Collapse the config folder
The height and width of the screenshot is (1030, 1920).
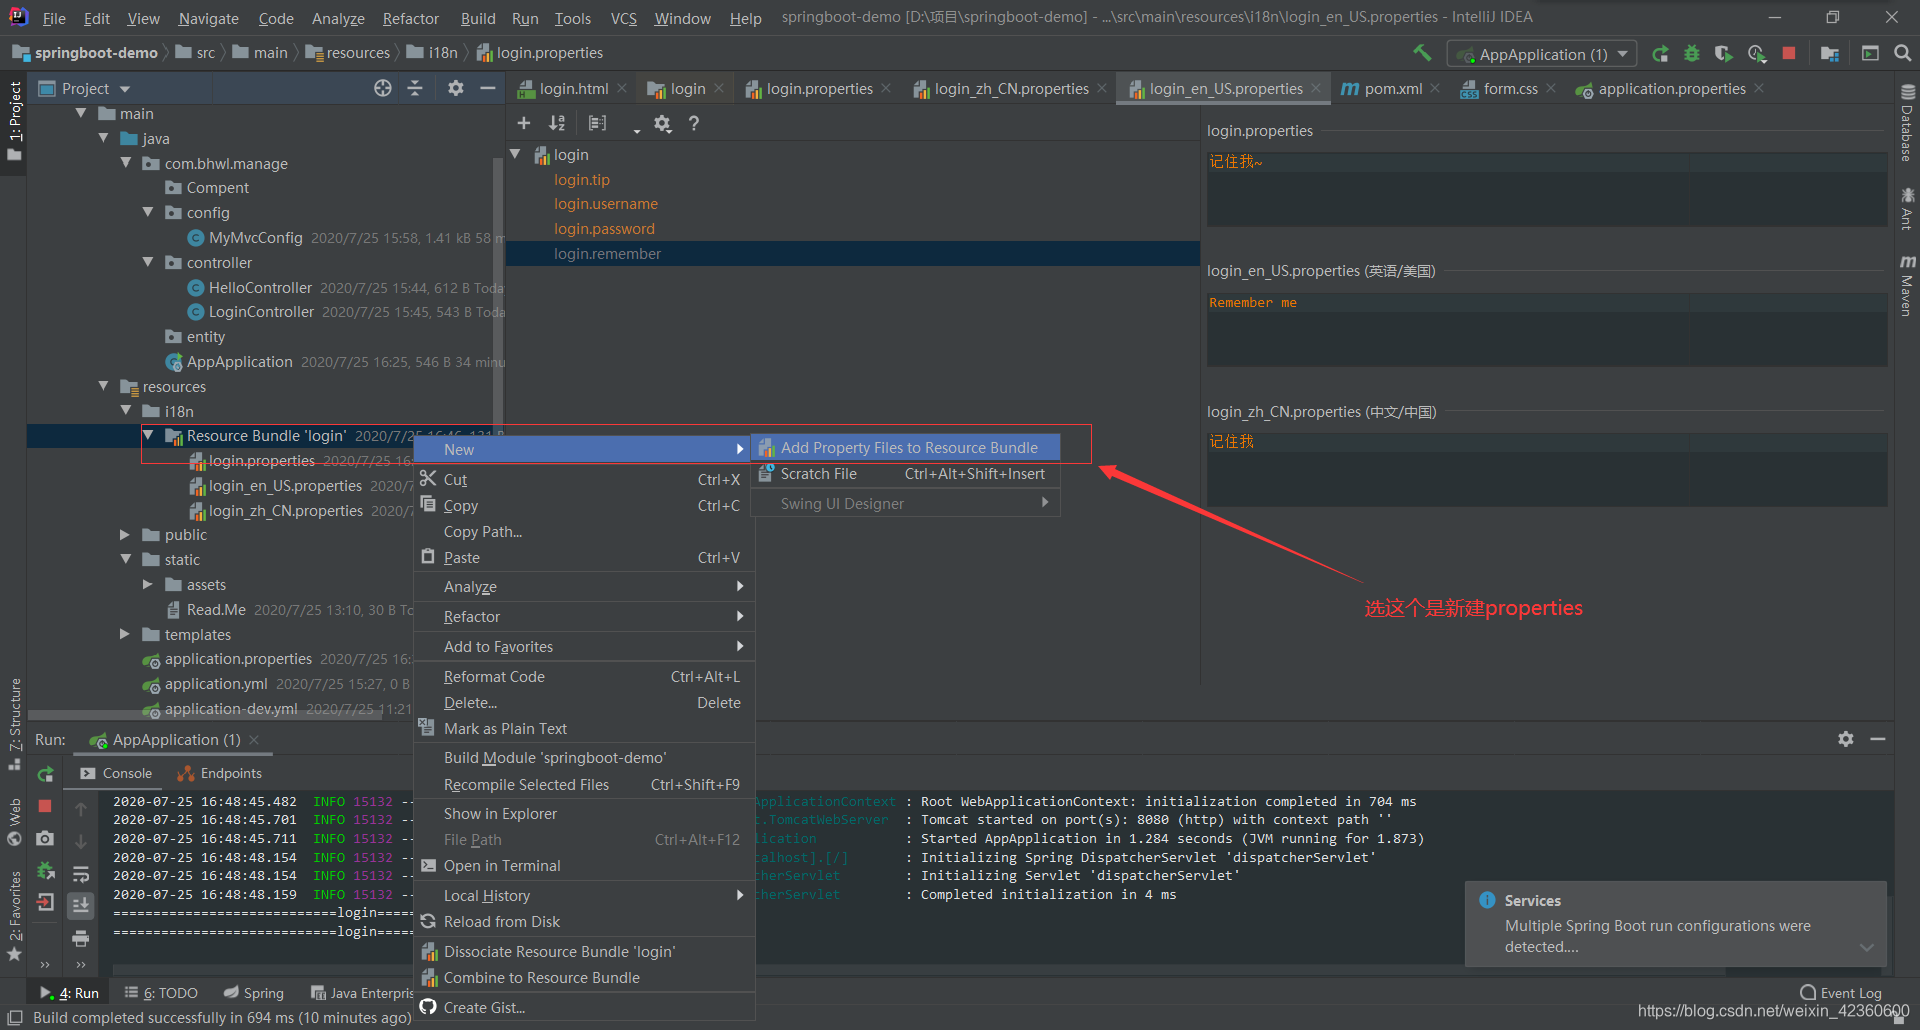tap(148, 212)
